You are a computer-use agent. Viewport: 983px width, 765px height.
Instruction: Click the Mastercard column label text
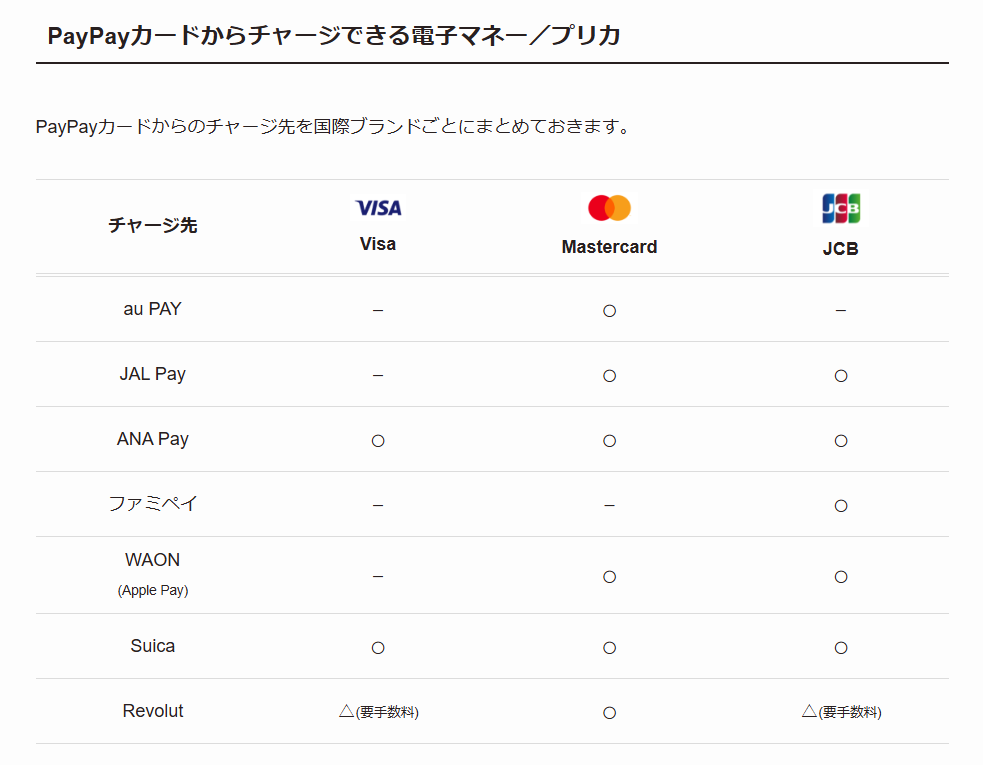[x=609, y=247]
